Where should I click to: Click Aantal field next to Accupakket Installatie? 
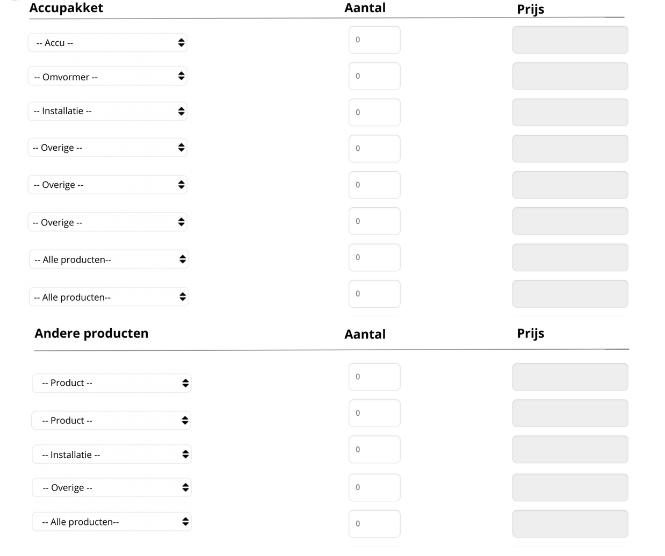374,112
